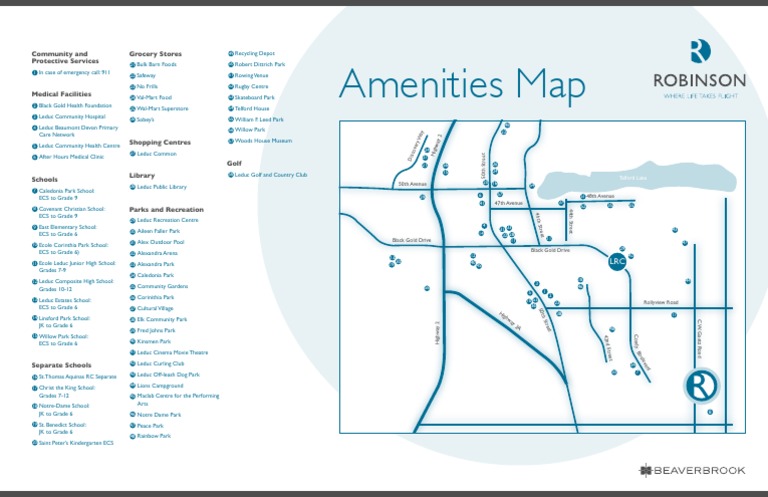Viewport: 768px width, 497px height.
Task: Click the 'Amenities Map' title
Action: (x=462, y=85)
